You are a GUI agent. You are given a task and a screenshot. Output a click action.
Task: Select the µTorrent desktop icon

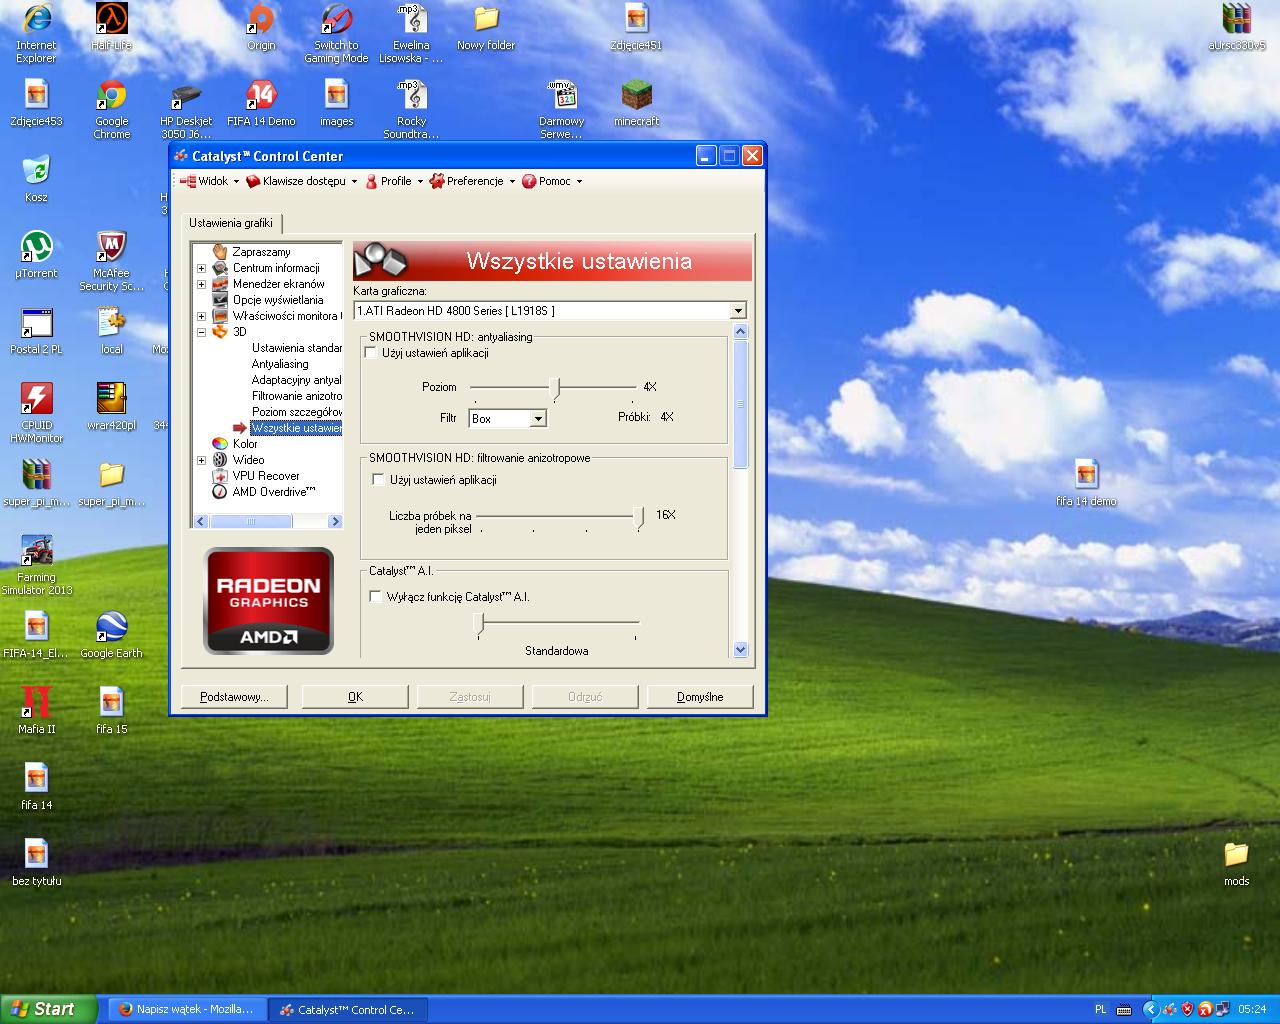[x=36, y=256]
